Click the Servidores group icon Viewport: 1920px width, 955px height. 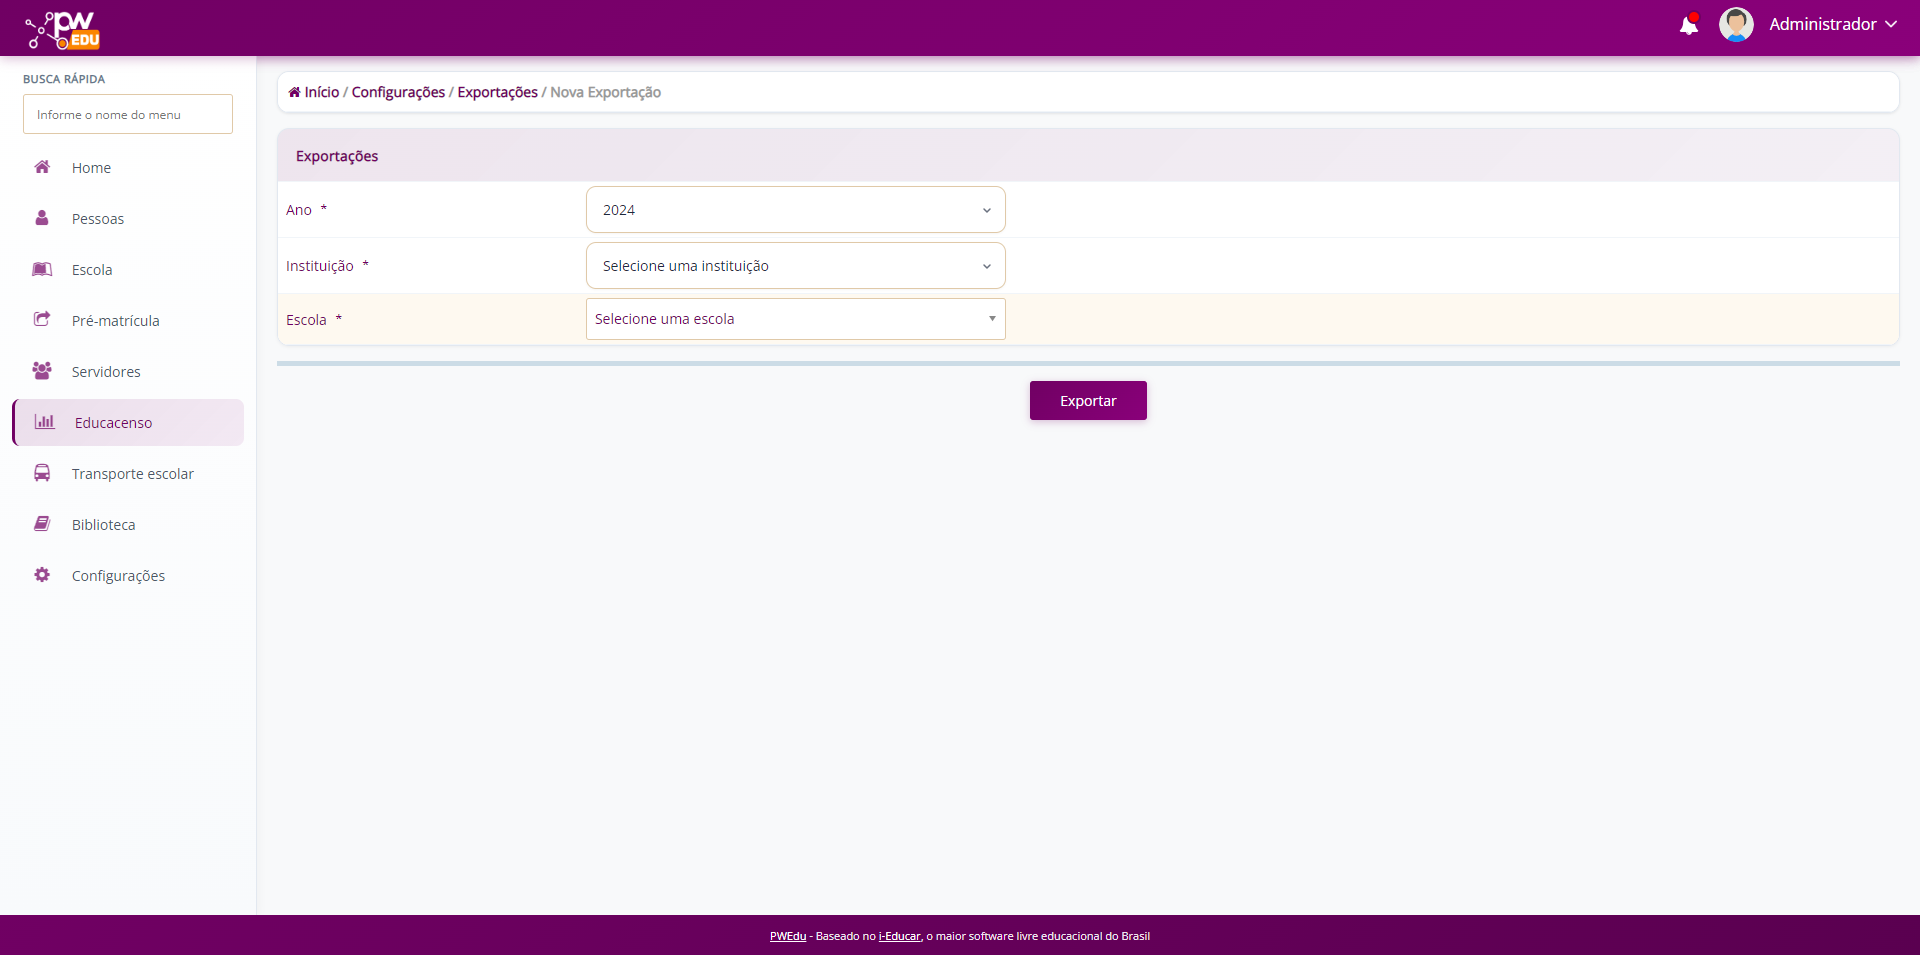pos(42,371)
